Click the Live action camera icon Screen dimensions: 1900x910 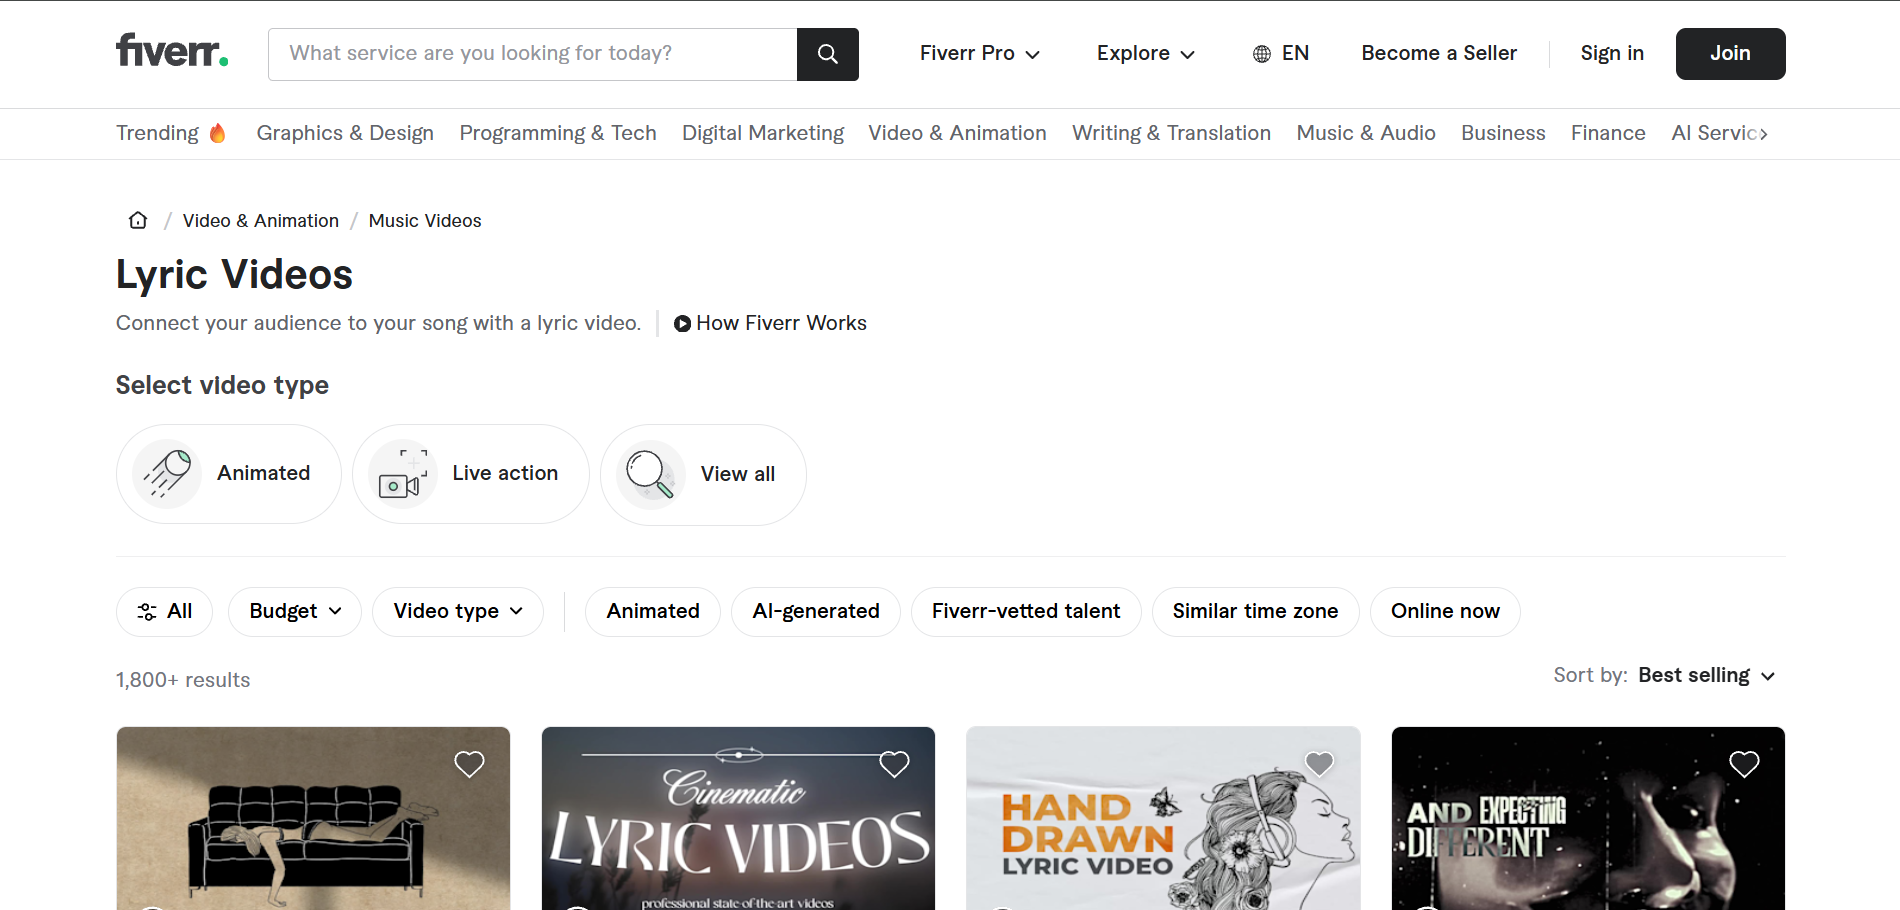(403, 474)
